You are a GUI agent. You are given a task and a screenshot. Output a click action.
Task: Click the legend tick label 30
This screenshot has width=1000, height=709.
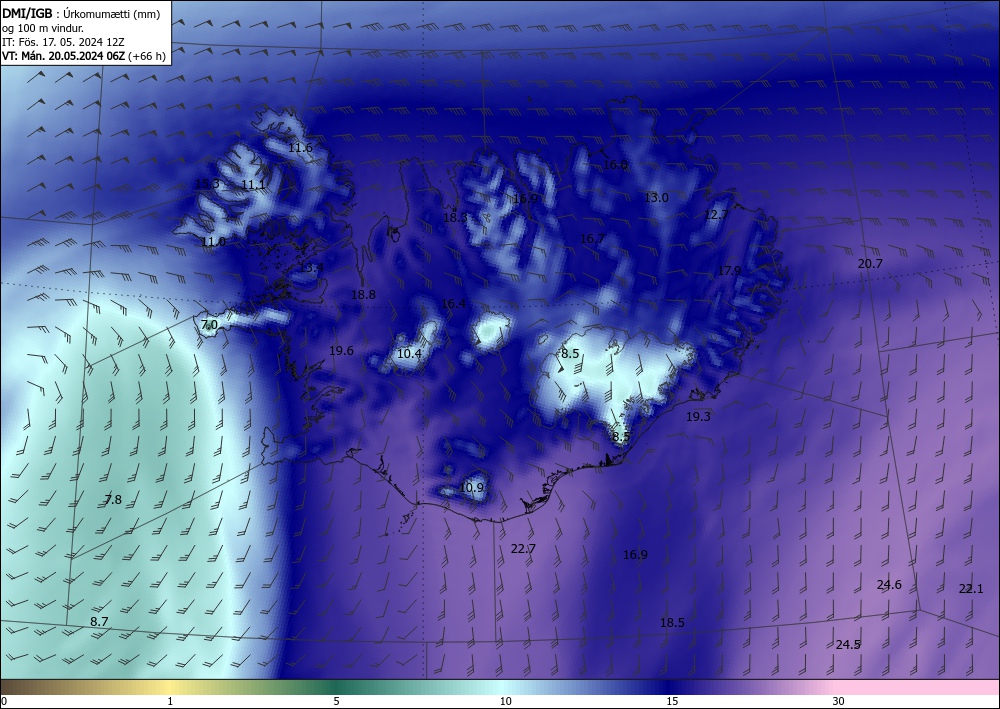839,701
